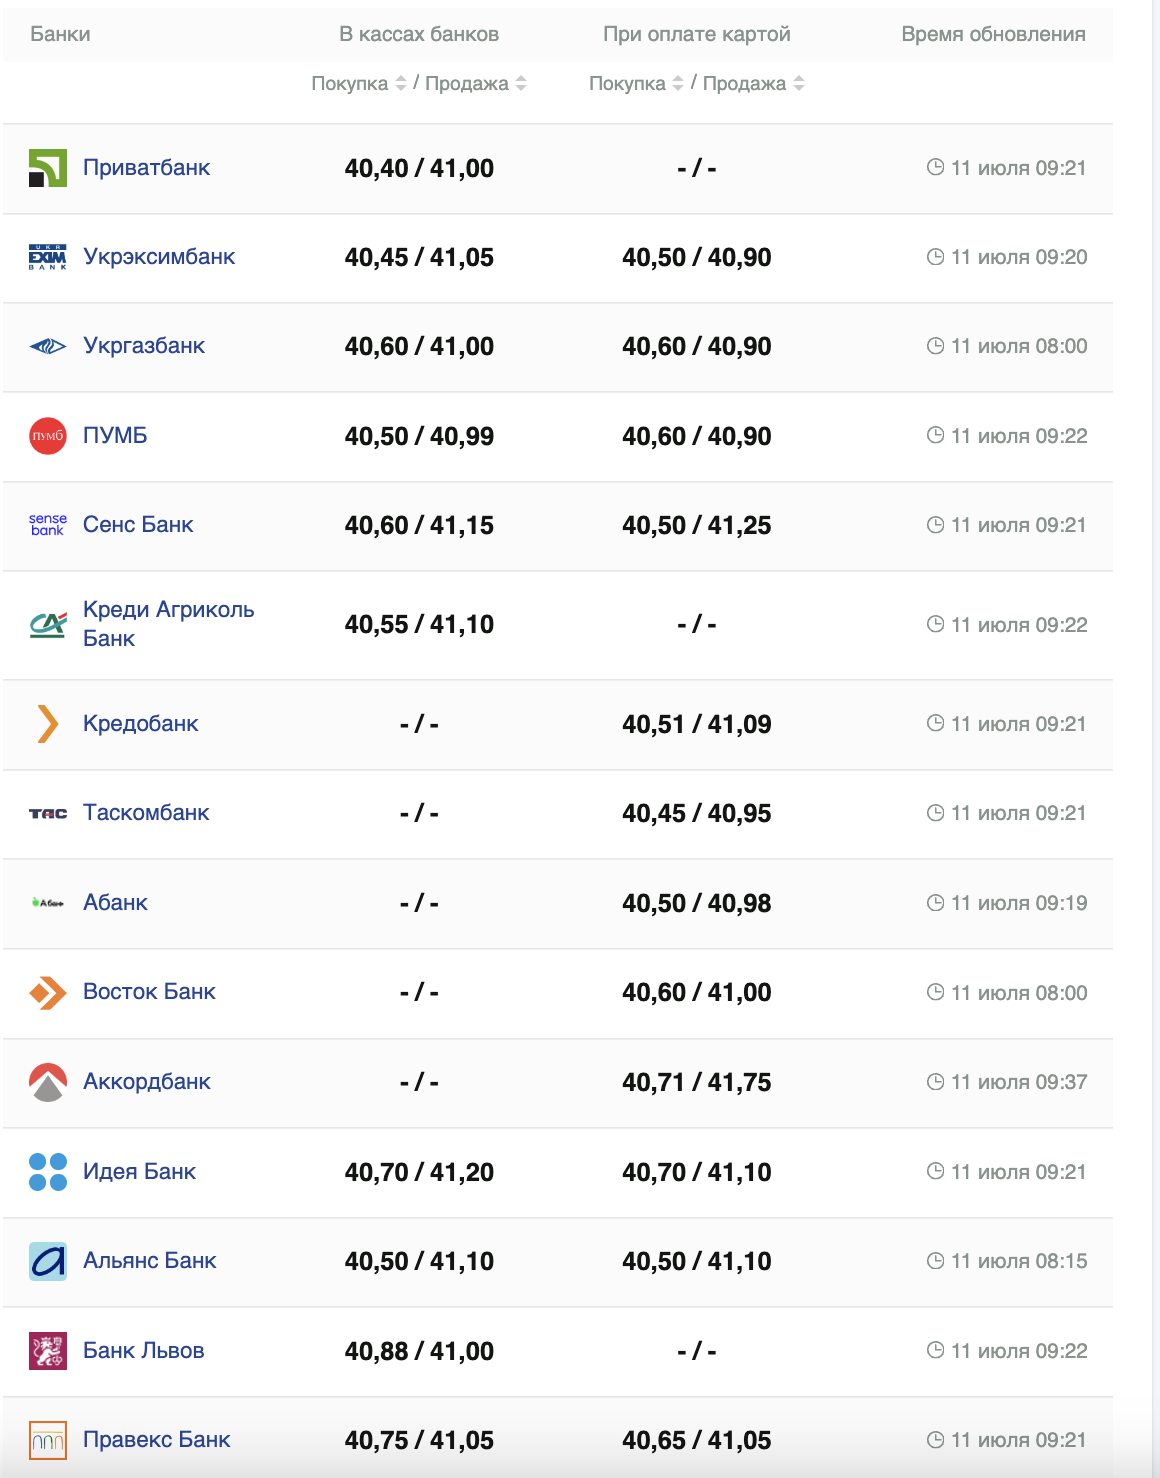Click the orange Kredobank chevron logo
1160x1478 pixels.
coord(48,724)
